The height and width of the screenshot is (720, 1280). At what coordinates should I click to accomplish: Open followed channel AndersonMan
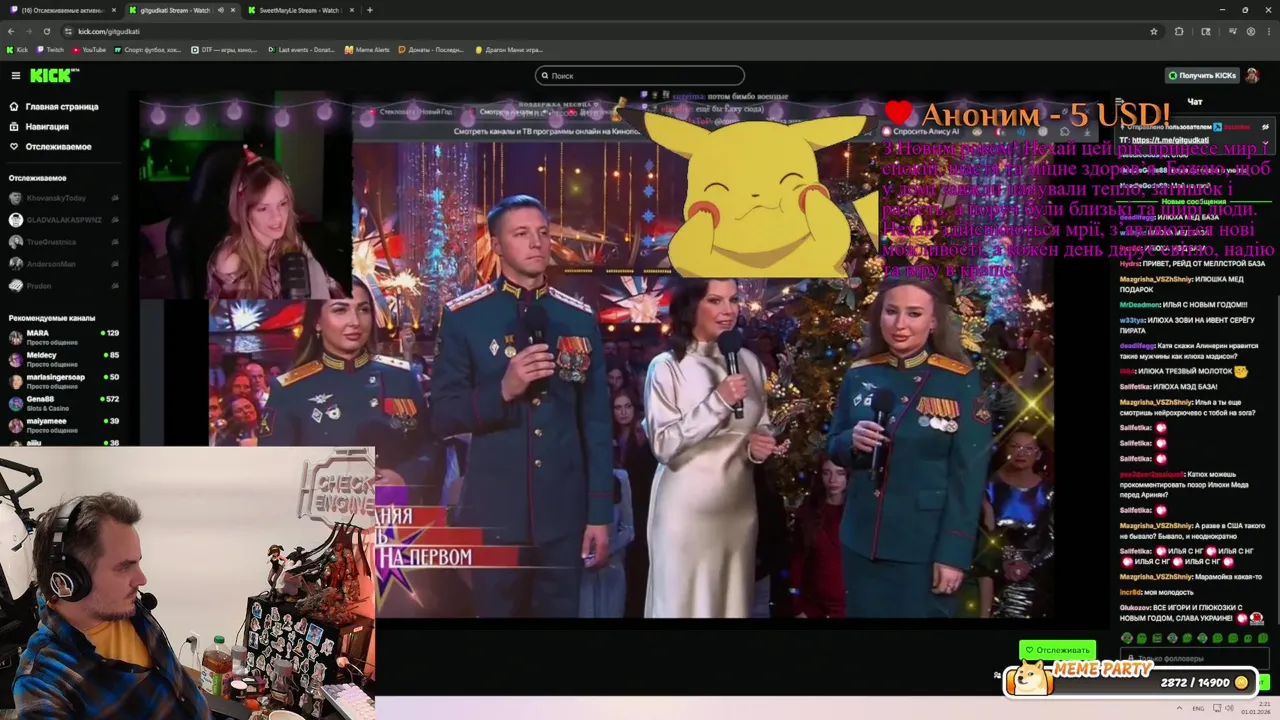63,264
